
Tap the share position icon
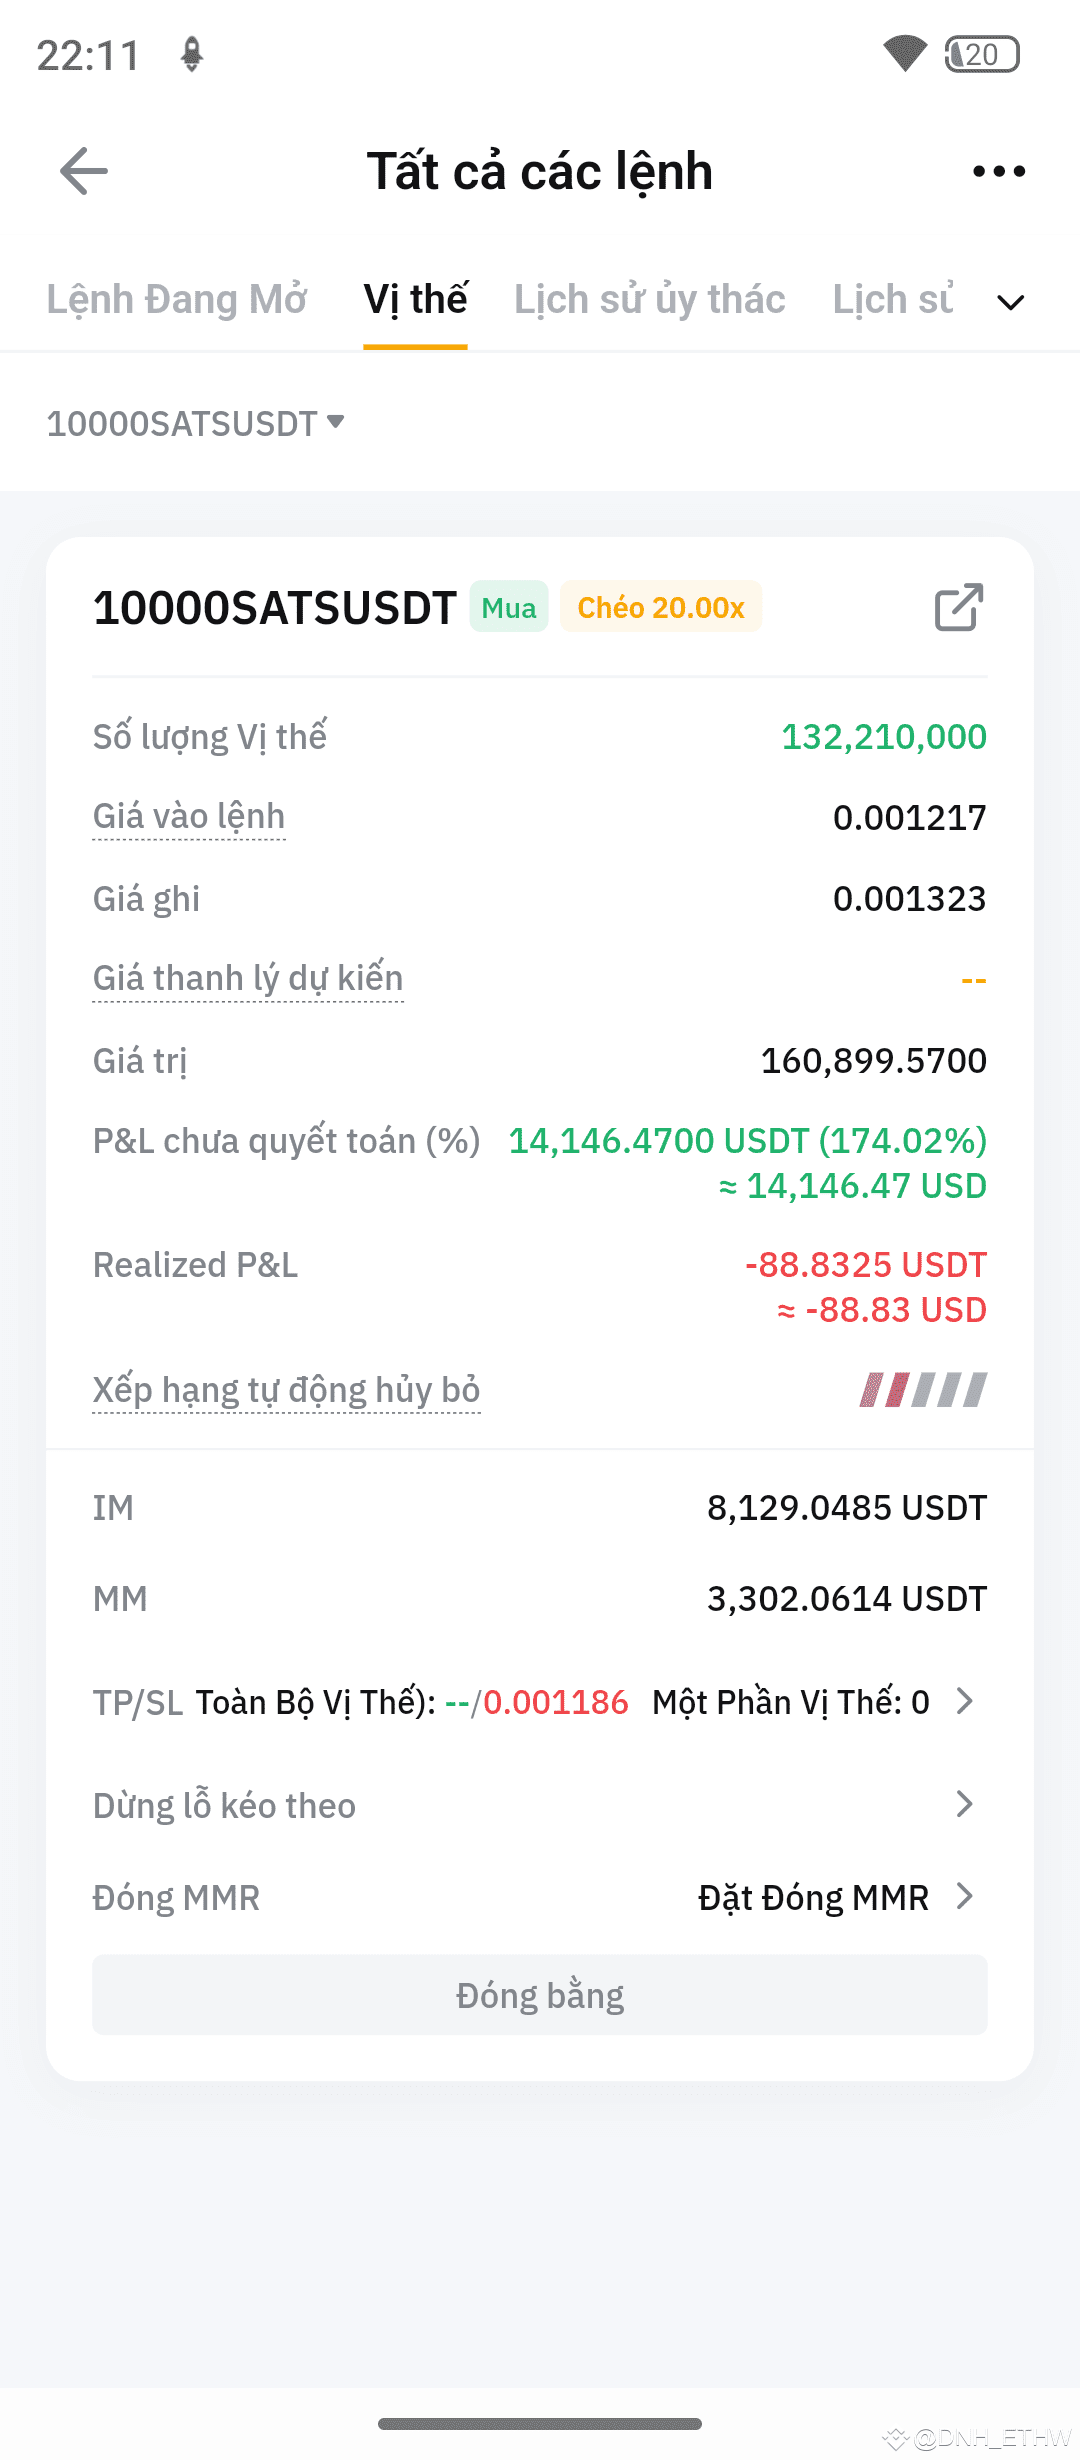click(959, 607)
